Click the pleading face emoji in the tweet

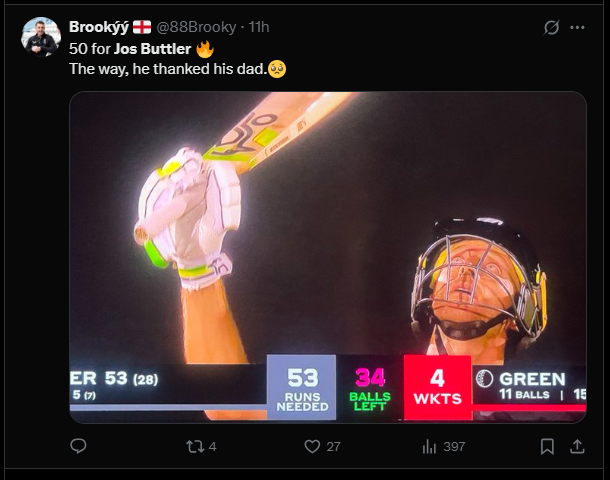[278, 69]
